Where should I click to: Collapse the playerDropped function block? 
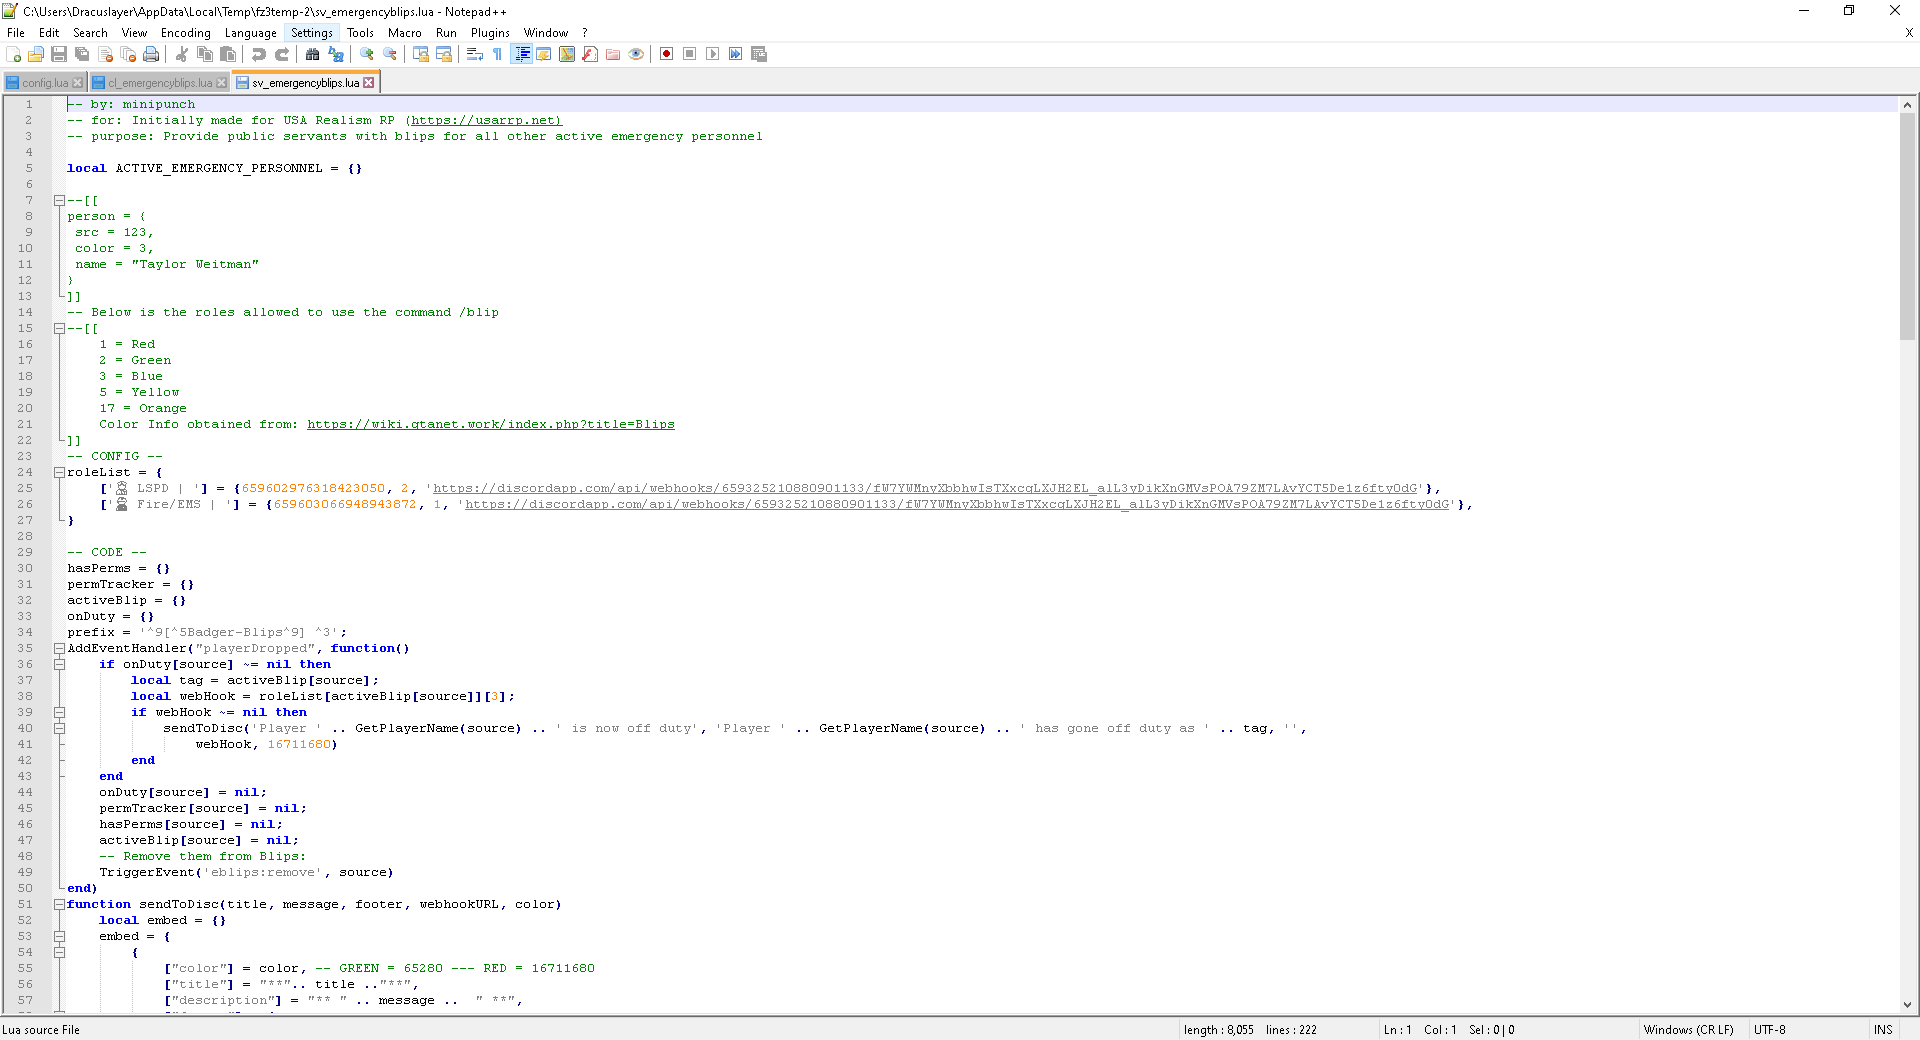tap(59, 648)
